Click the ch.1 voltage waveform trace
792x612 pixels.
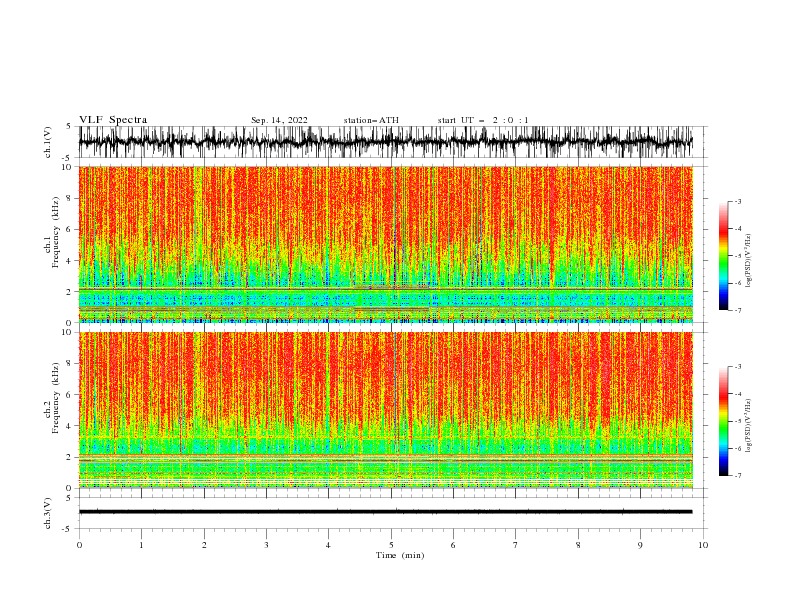(385, 142)
